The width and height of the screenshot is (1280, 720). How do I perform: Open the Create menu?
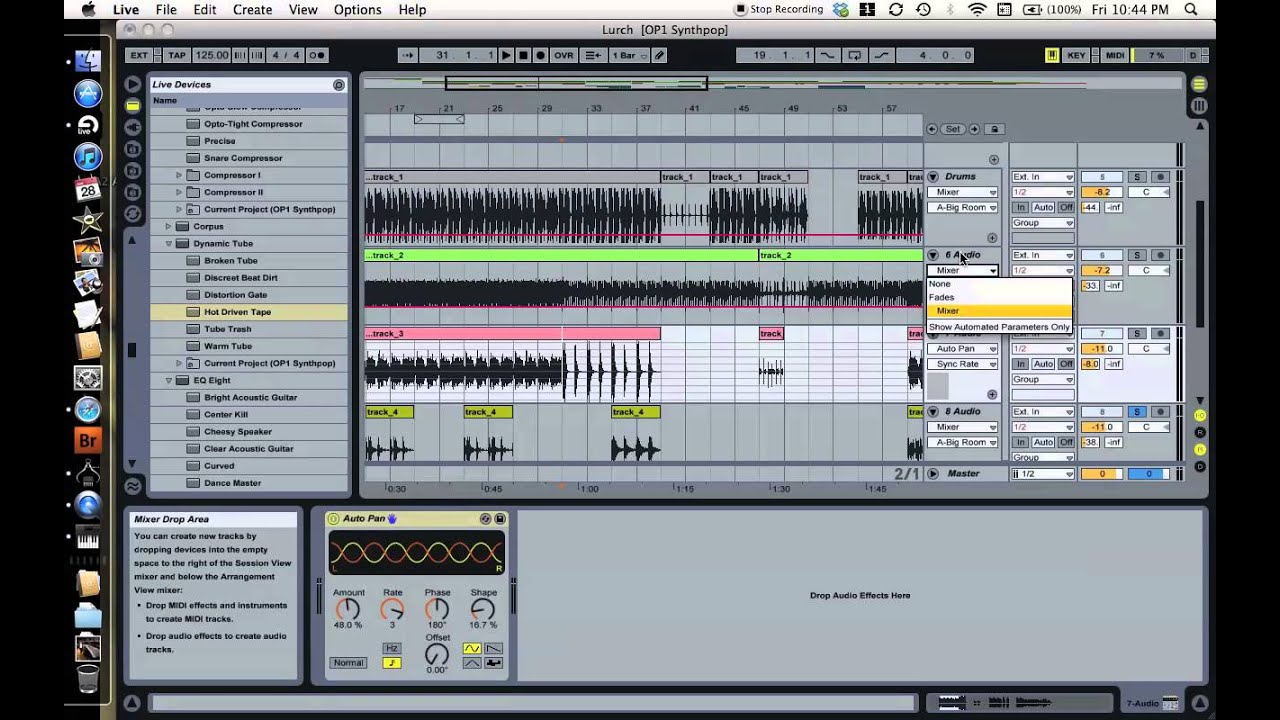click(x=252, y=10)
